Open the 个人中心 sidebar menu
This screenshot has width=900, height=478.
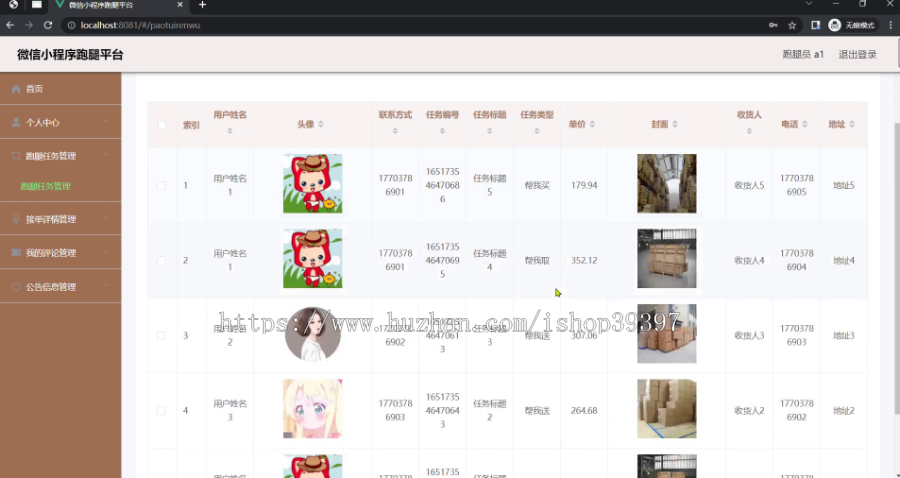[x=60, y=122]
